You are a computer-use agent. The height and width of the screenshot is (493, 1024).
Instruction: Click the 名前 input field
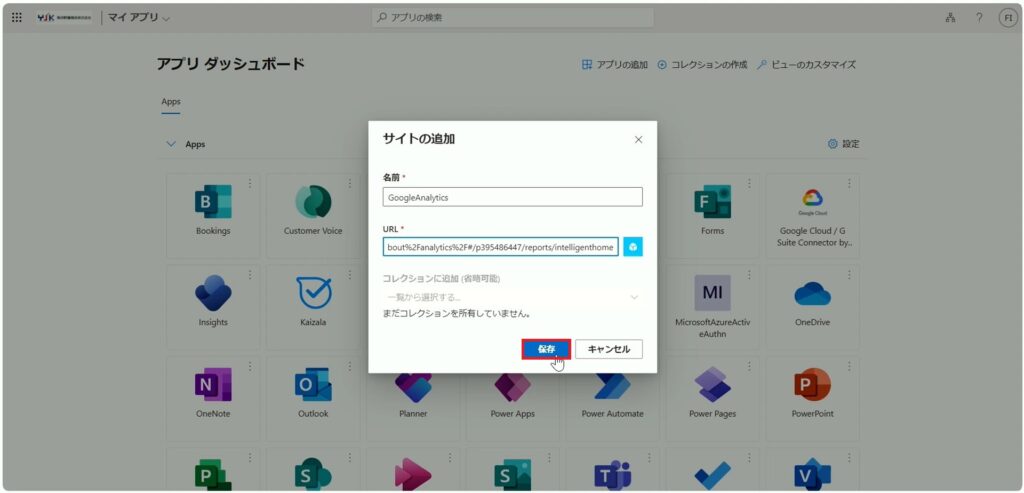coord(513,197)
